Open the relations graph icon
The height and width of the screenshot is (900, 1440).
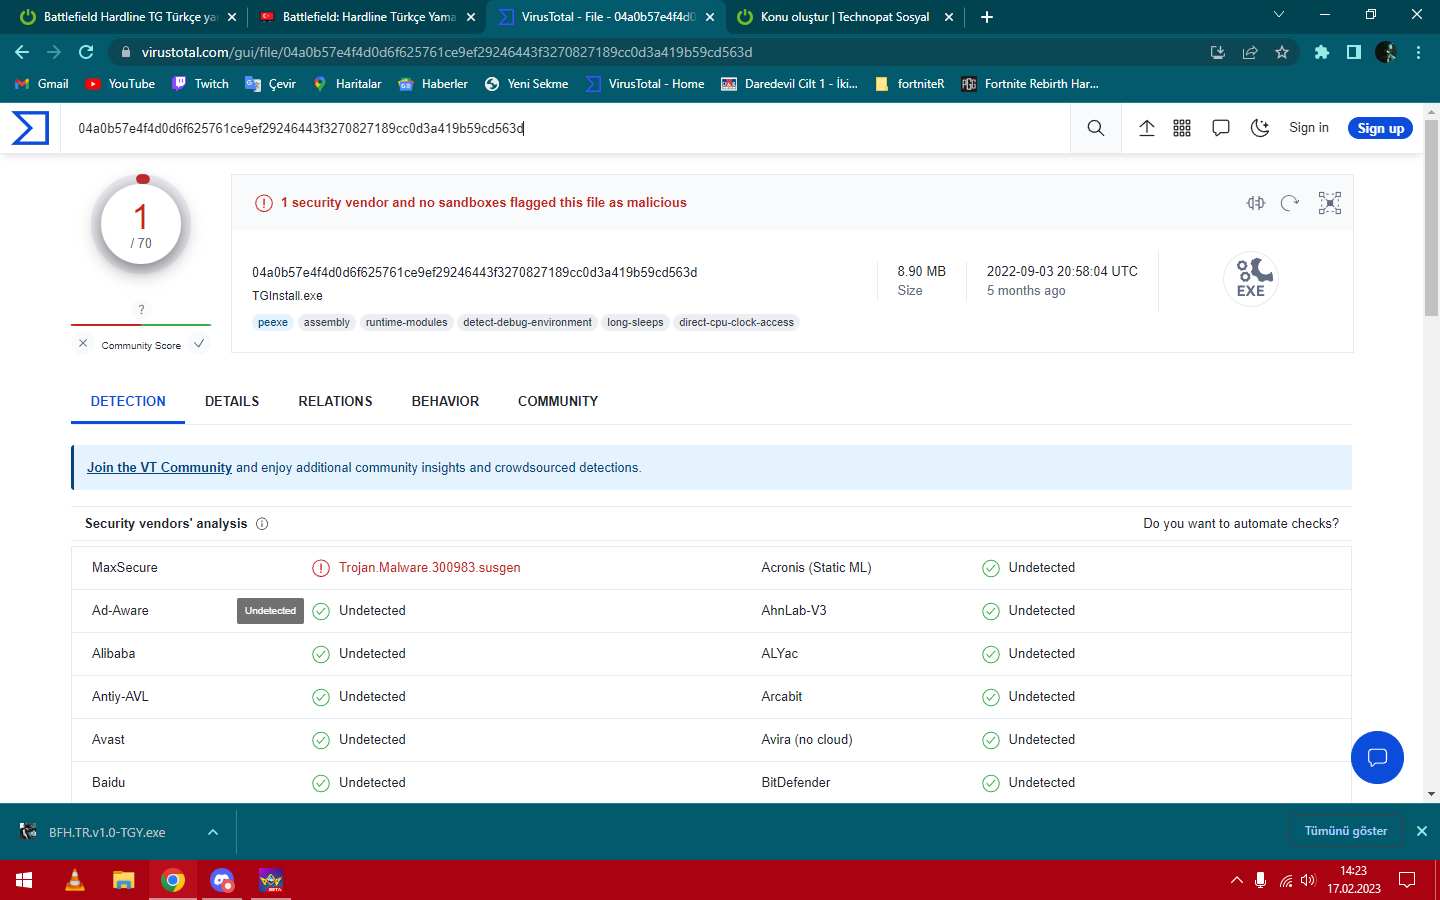coord(1330,203)
